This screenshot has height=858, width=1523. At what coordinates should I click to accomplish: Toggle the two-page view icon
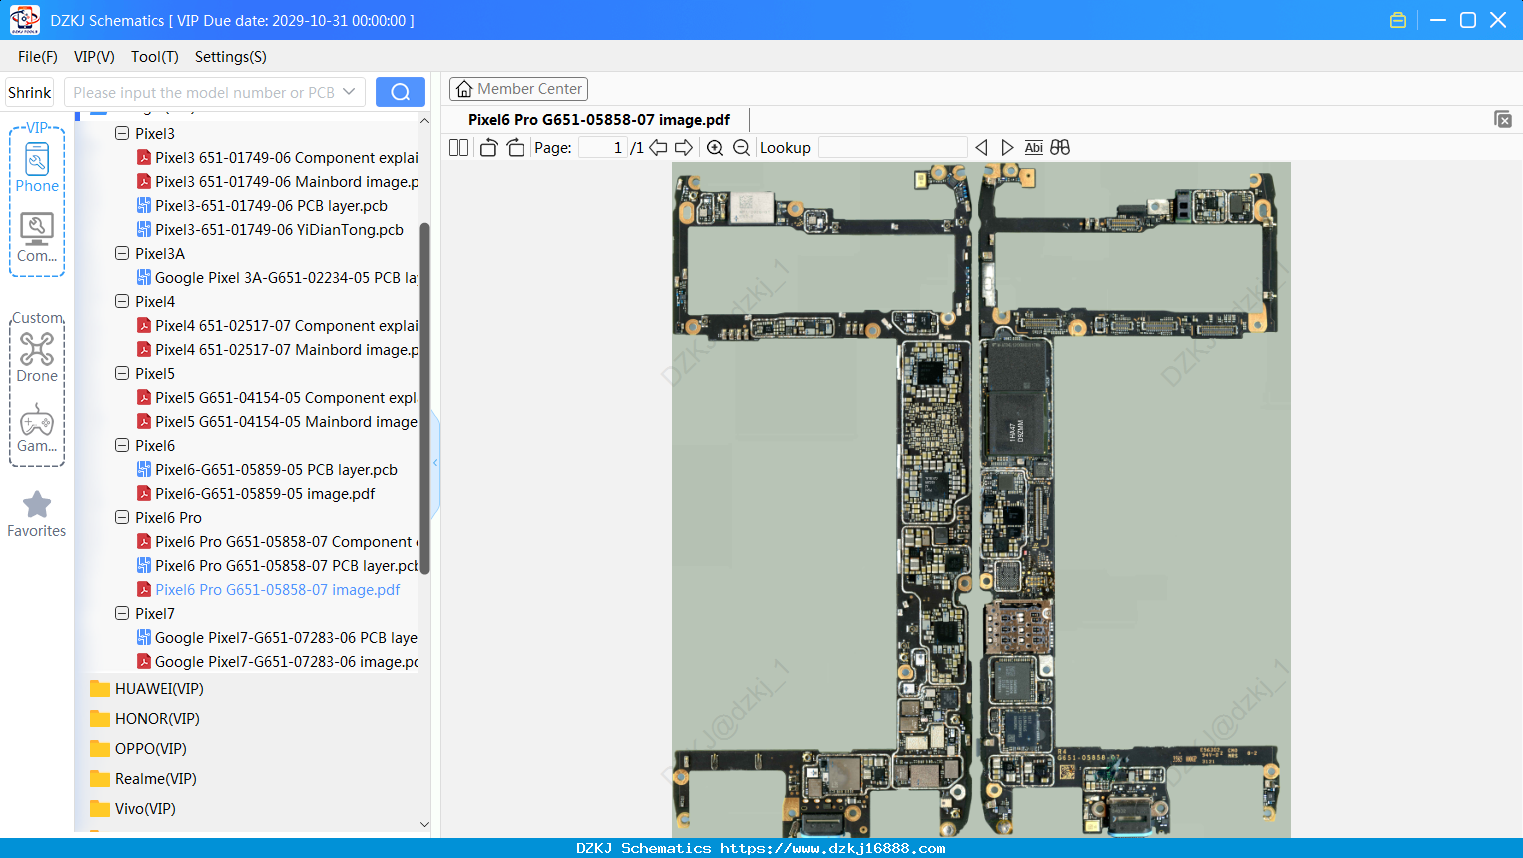click(459, 148)
